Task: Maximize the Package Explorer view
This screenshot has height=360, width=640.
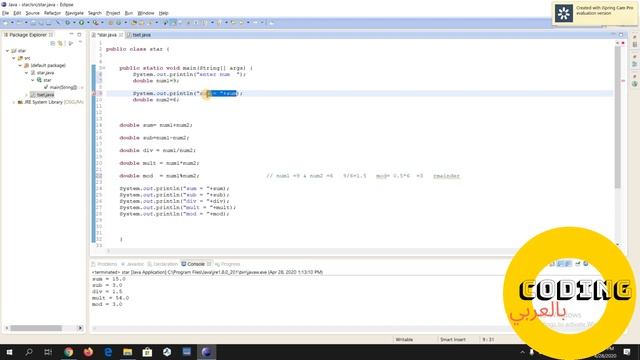Action: click(x=79, y=34)
